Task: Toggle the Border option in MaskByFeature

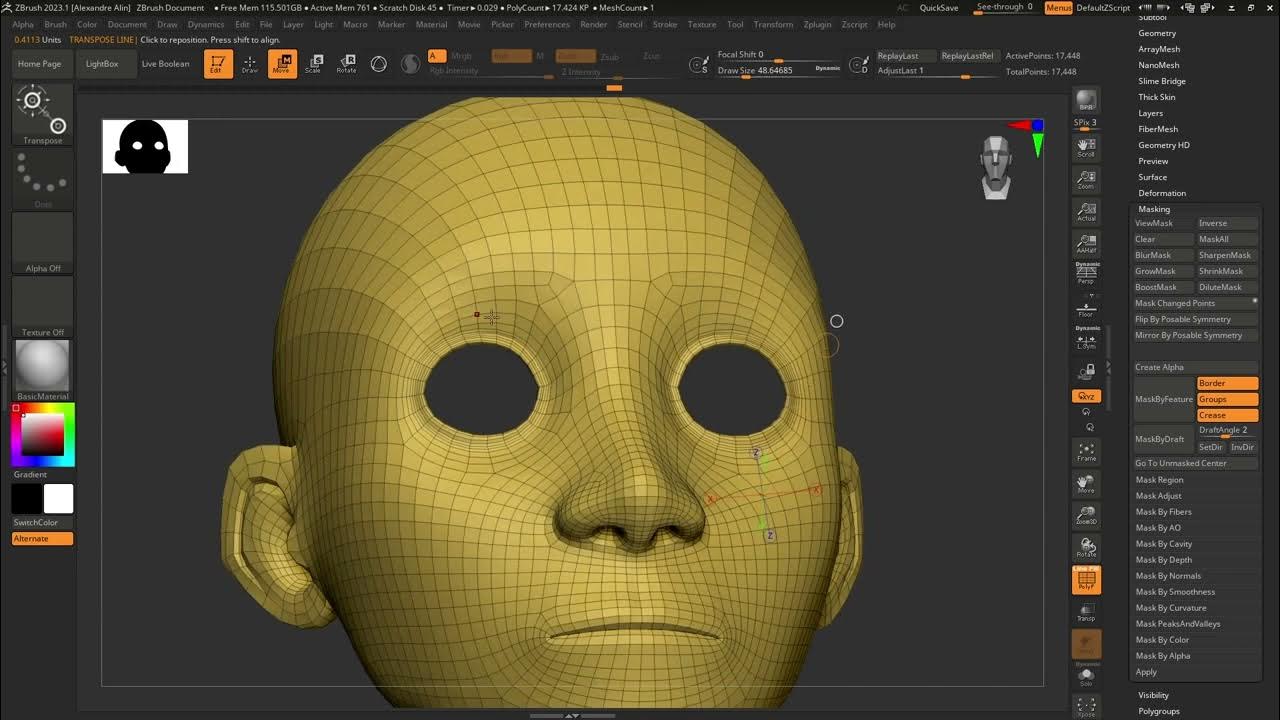Action: [x=1227, y=383]
